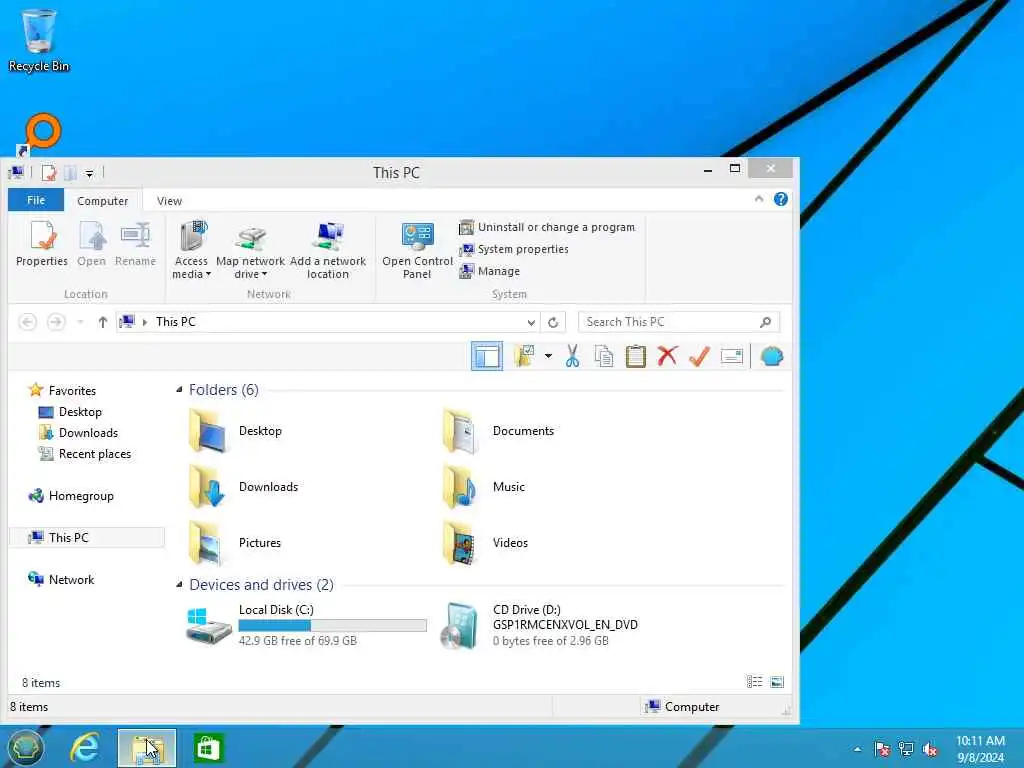The height and width of the screenshot is (768, 1024).
Task: Open the Help question mark icon
Action: [780, 199]
